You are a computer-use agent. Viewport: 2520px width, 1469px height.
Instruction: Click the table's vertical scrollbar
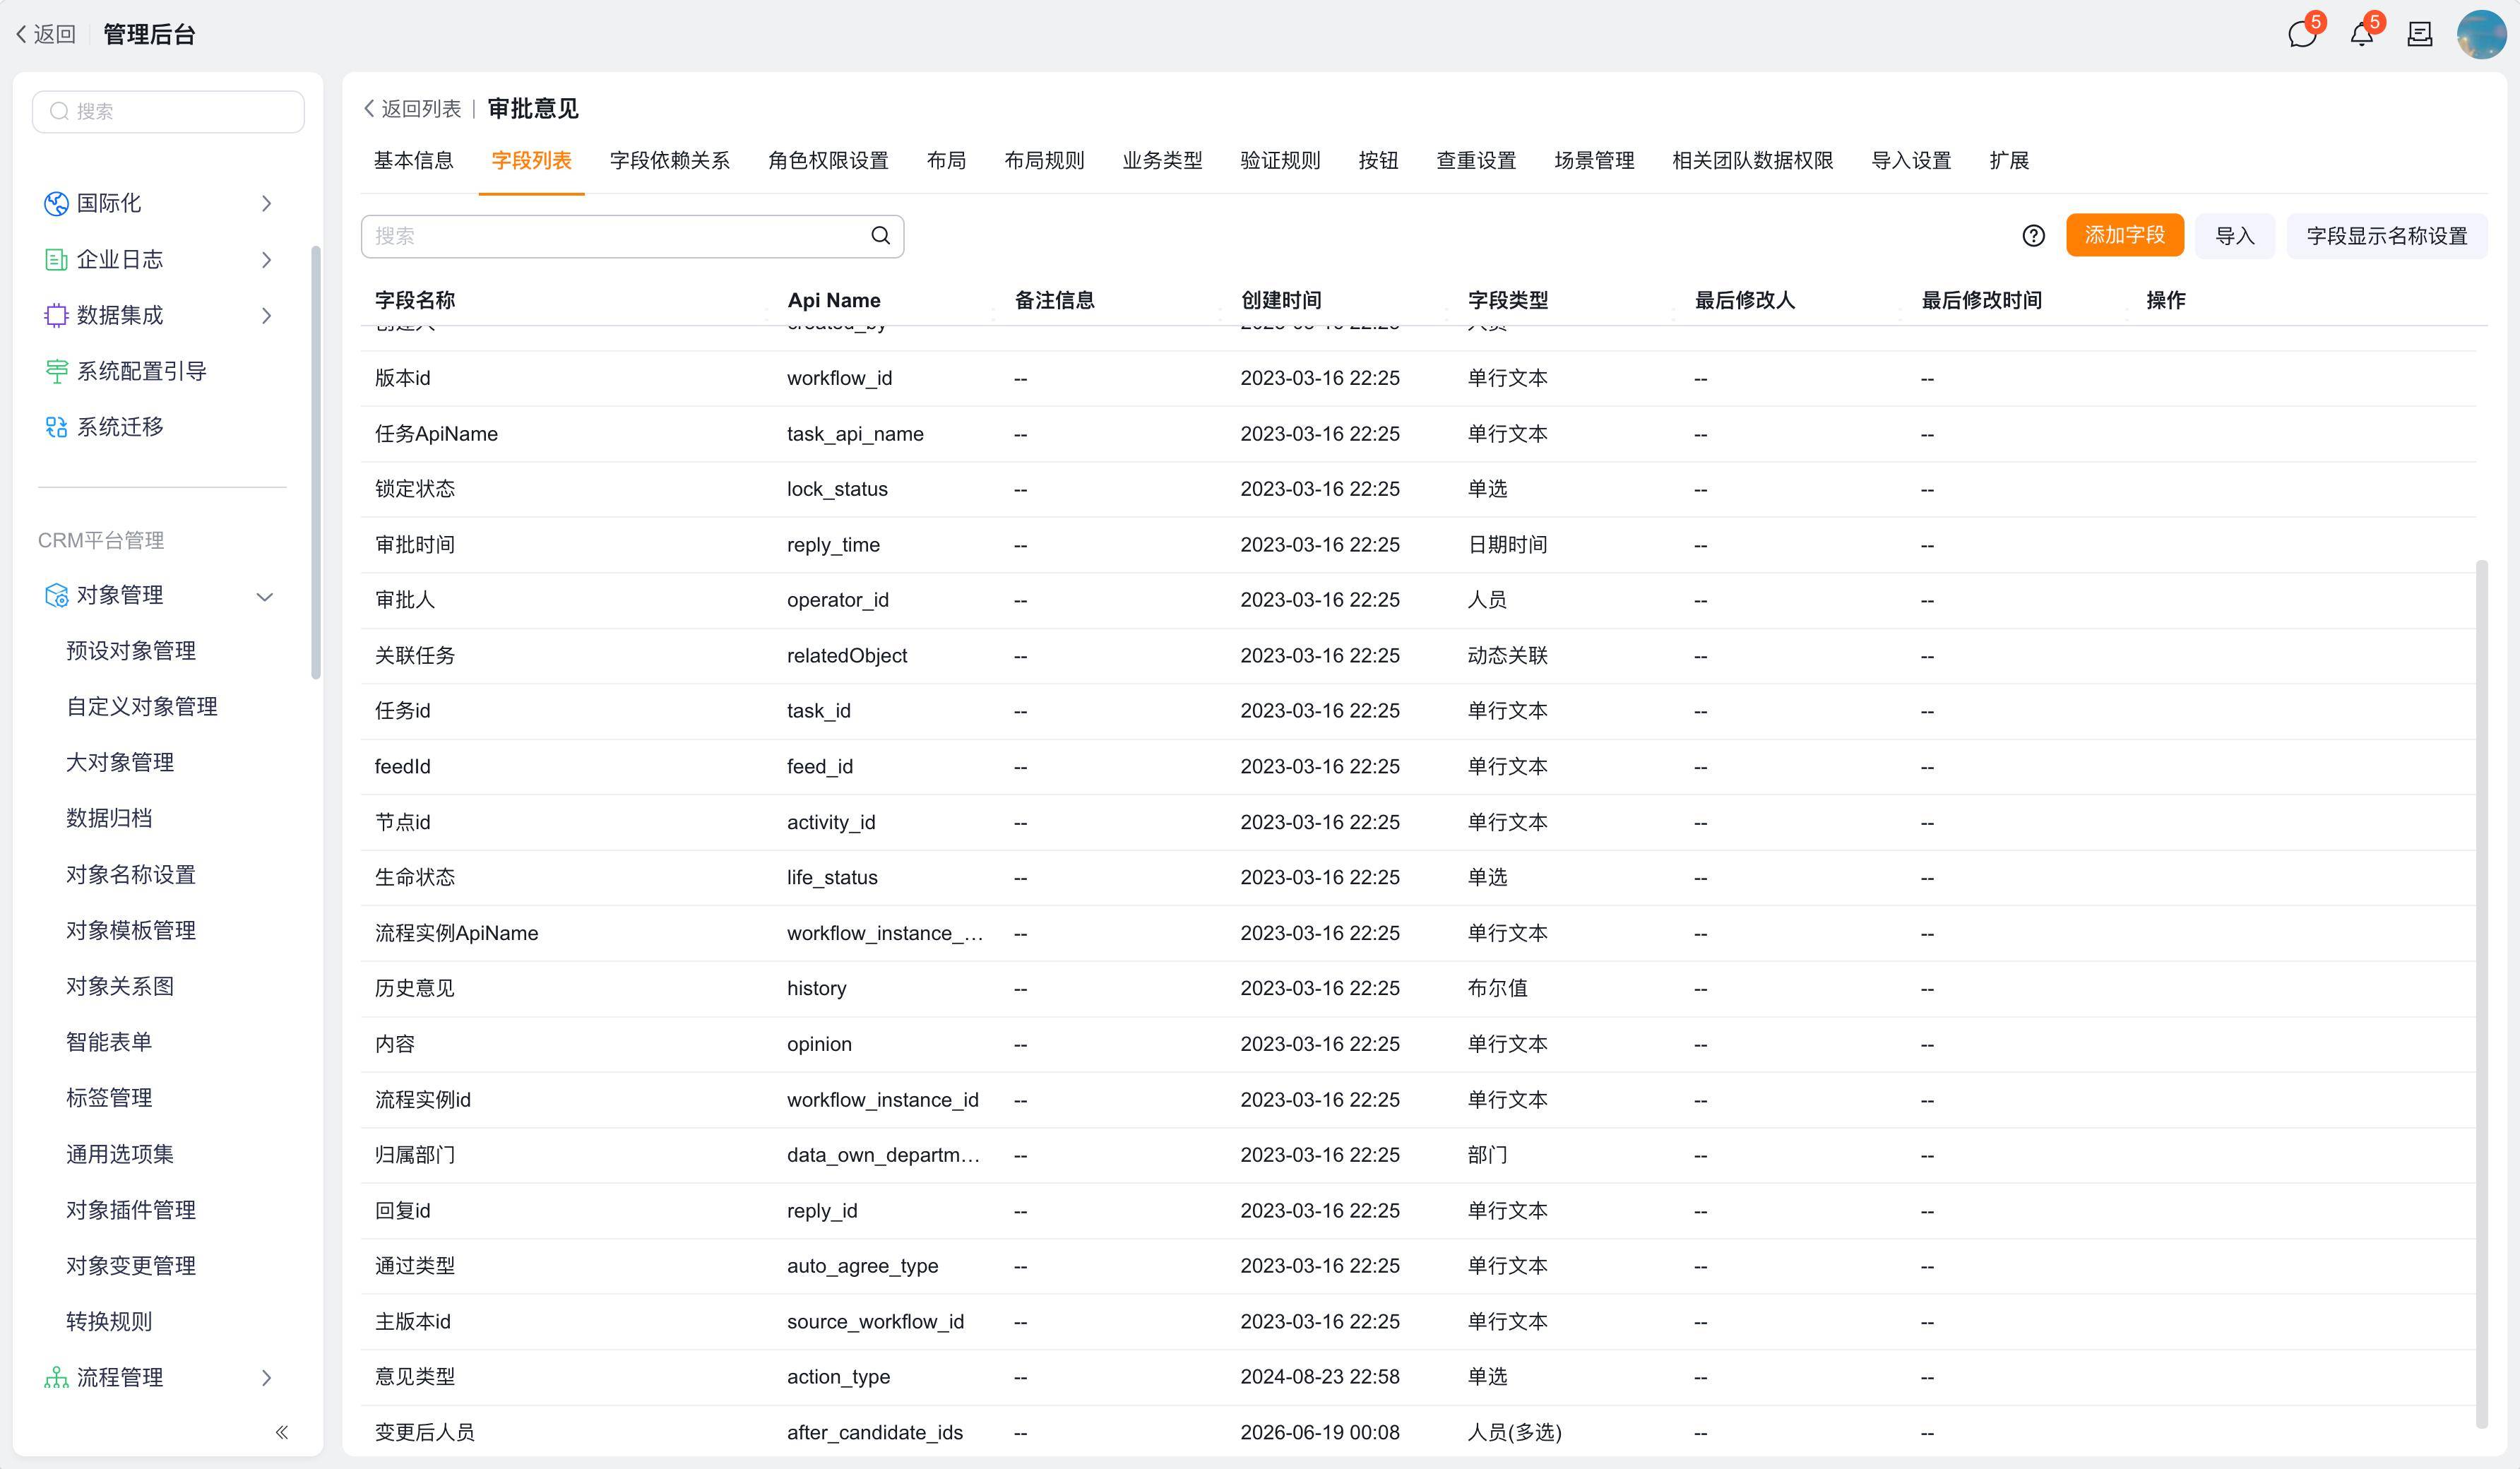[2481, 995]
